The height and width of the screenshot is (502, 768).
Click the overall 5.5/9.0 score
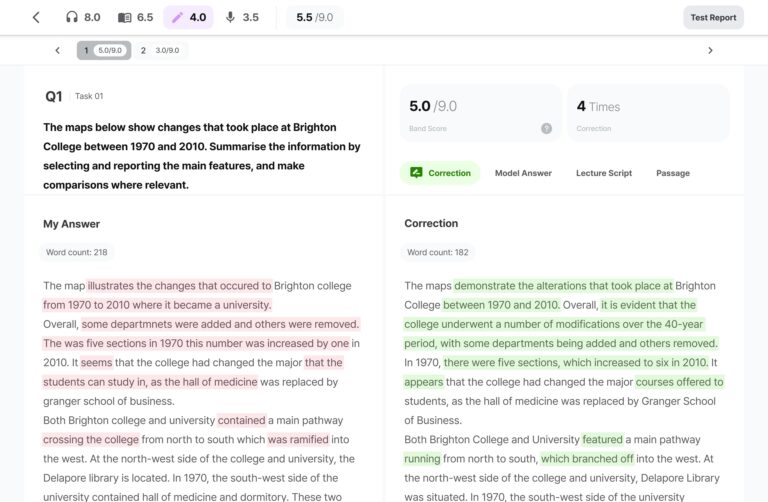(x=314, y=17)
